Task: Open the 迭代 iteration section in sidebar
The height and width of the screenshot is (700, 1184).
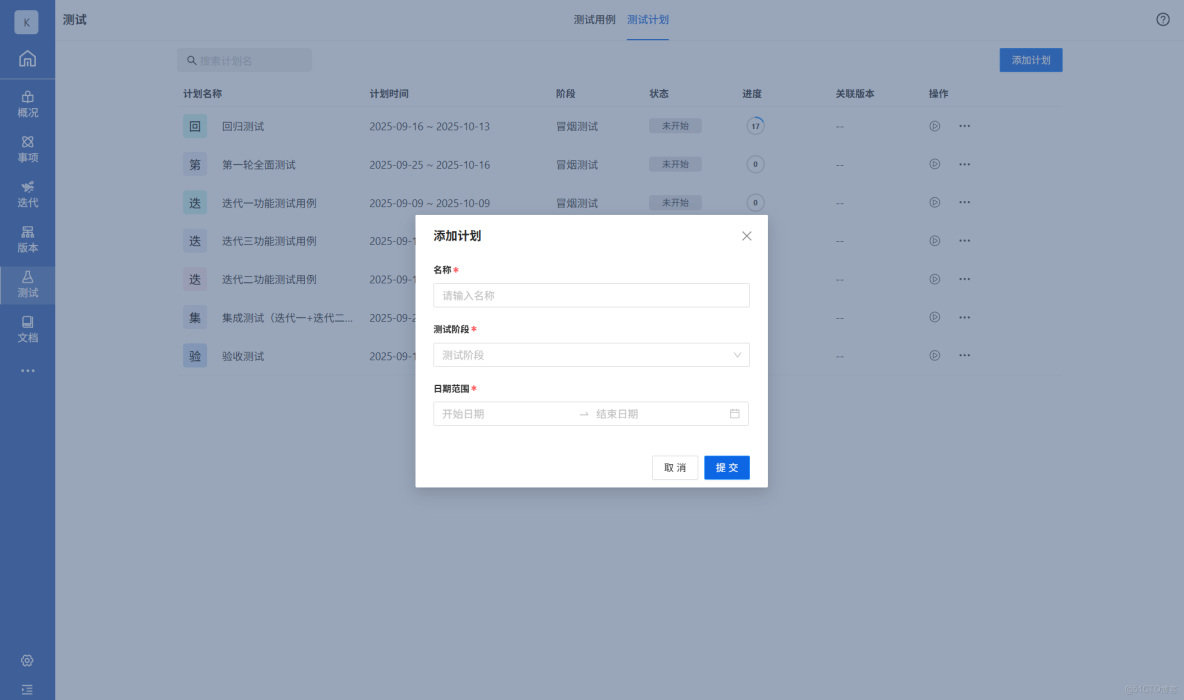Action: (27, 193)
